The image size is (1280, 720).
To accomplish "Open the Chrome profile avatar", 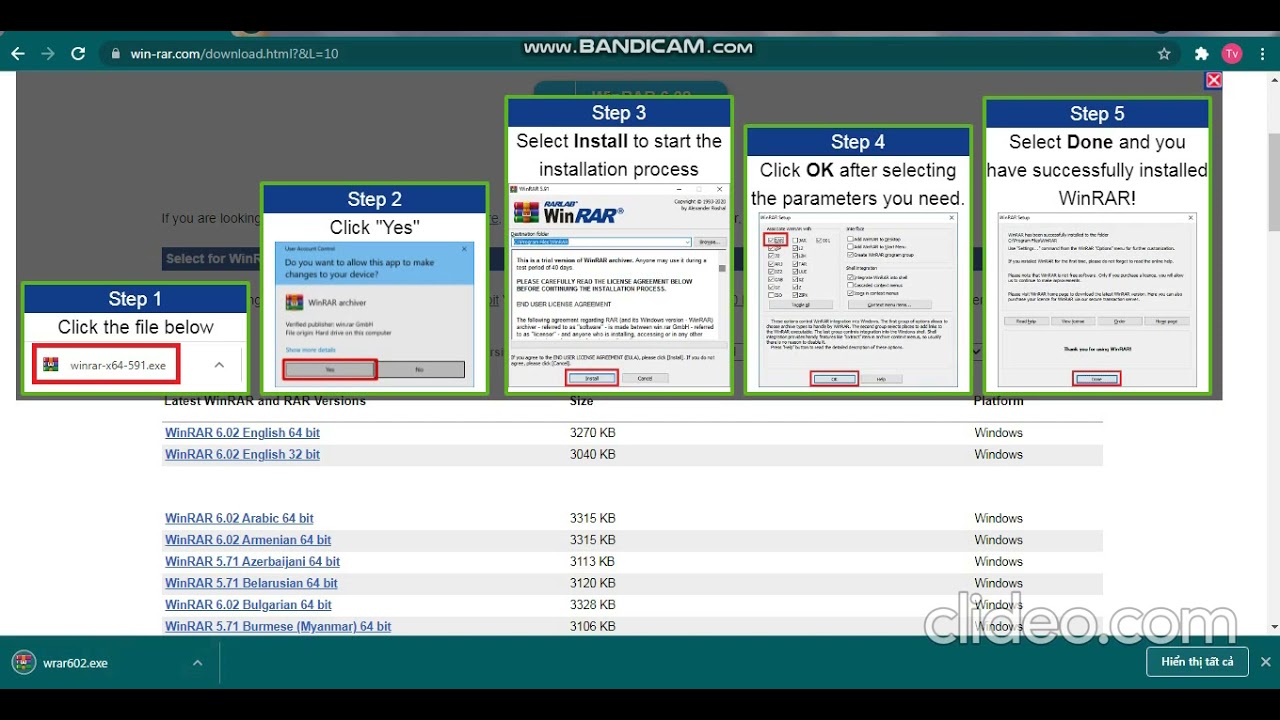I will tap(1232, 54).
